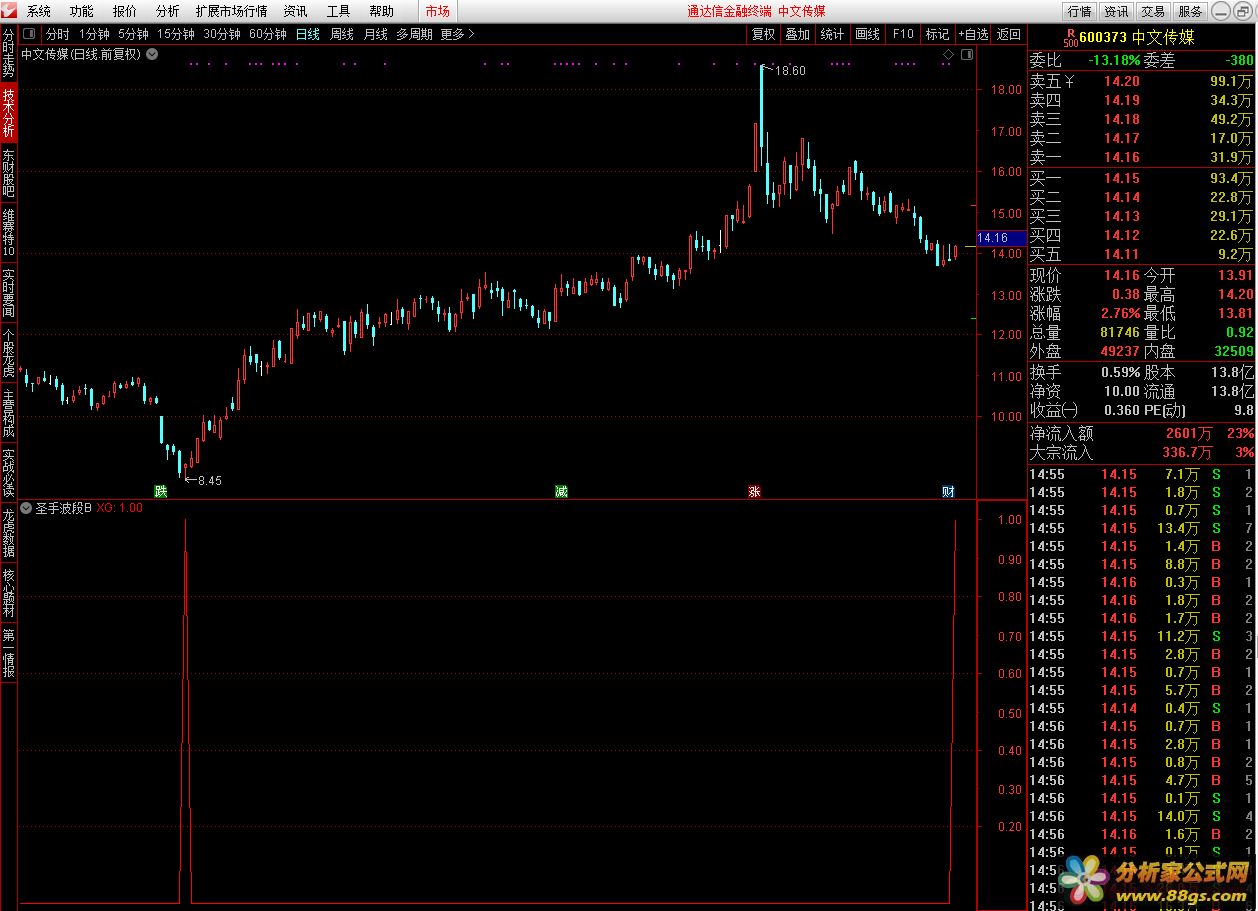This screenshot has height=911, width=1258.
Task: Click the R 500 badge beside 600373
Action: point(1070,37)
